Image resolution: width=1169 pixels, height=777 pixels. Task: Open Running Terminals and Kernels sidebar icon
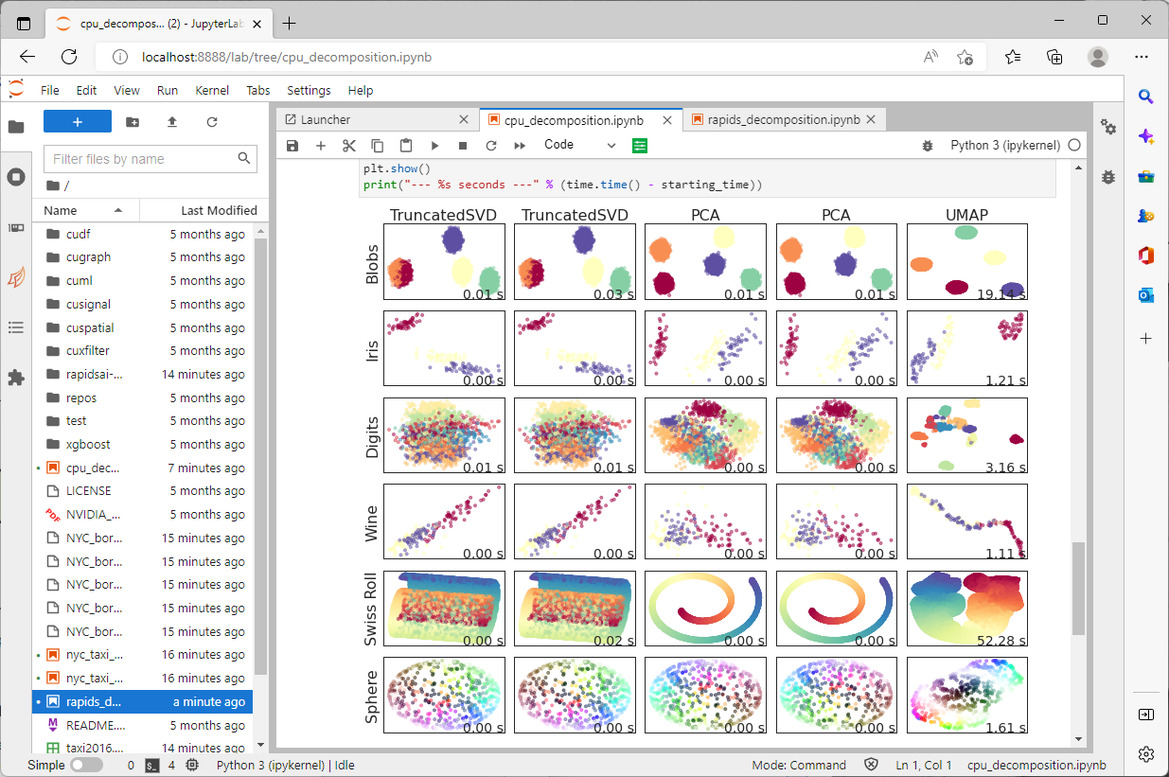[x=16, y=177]
